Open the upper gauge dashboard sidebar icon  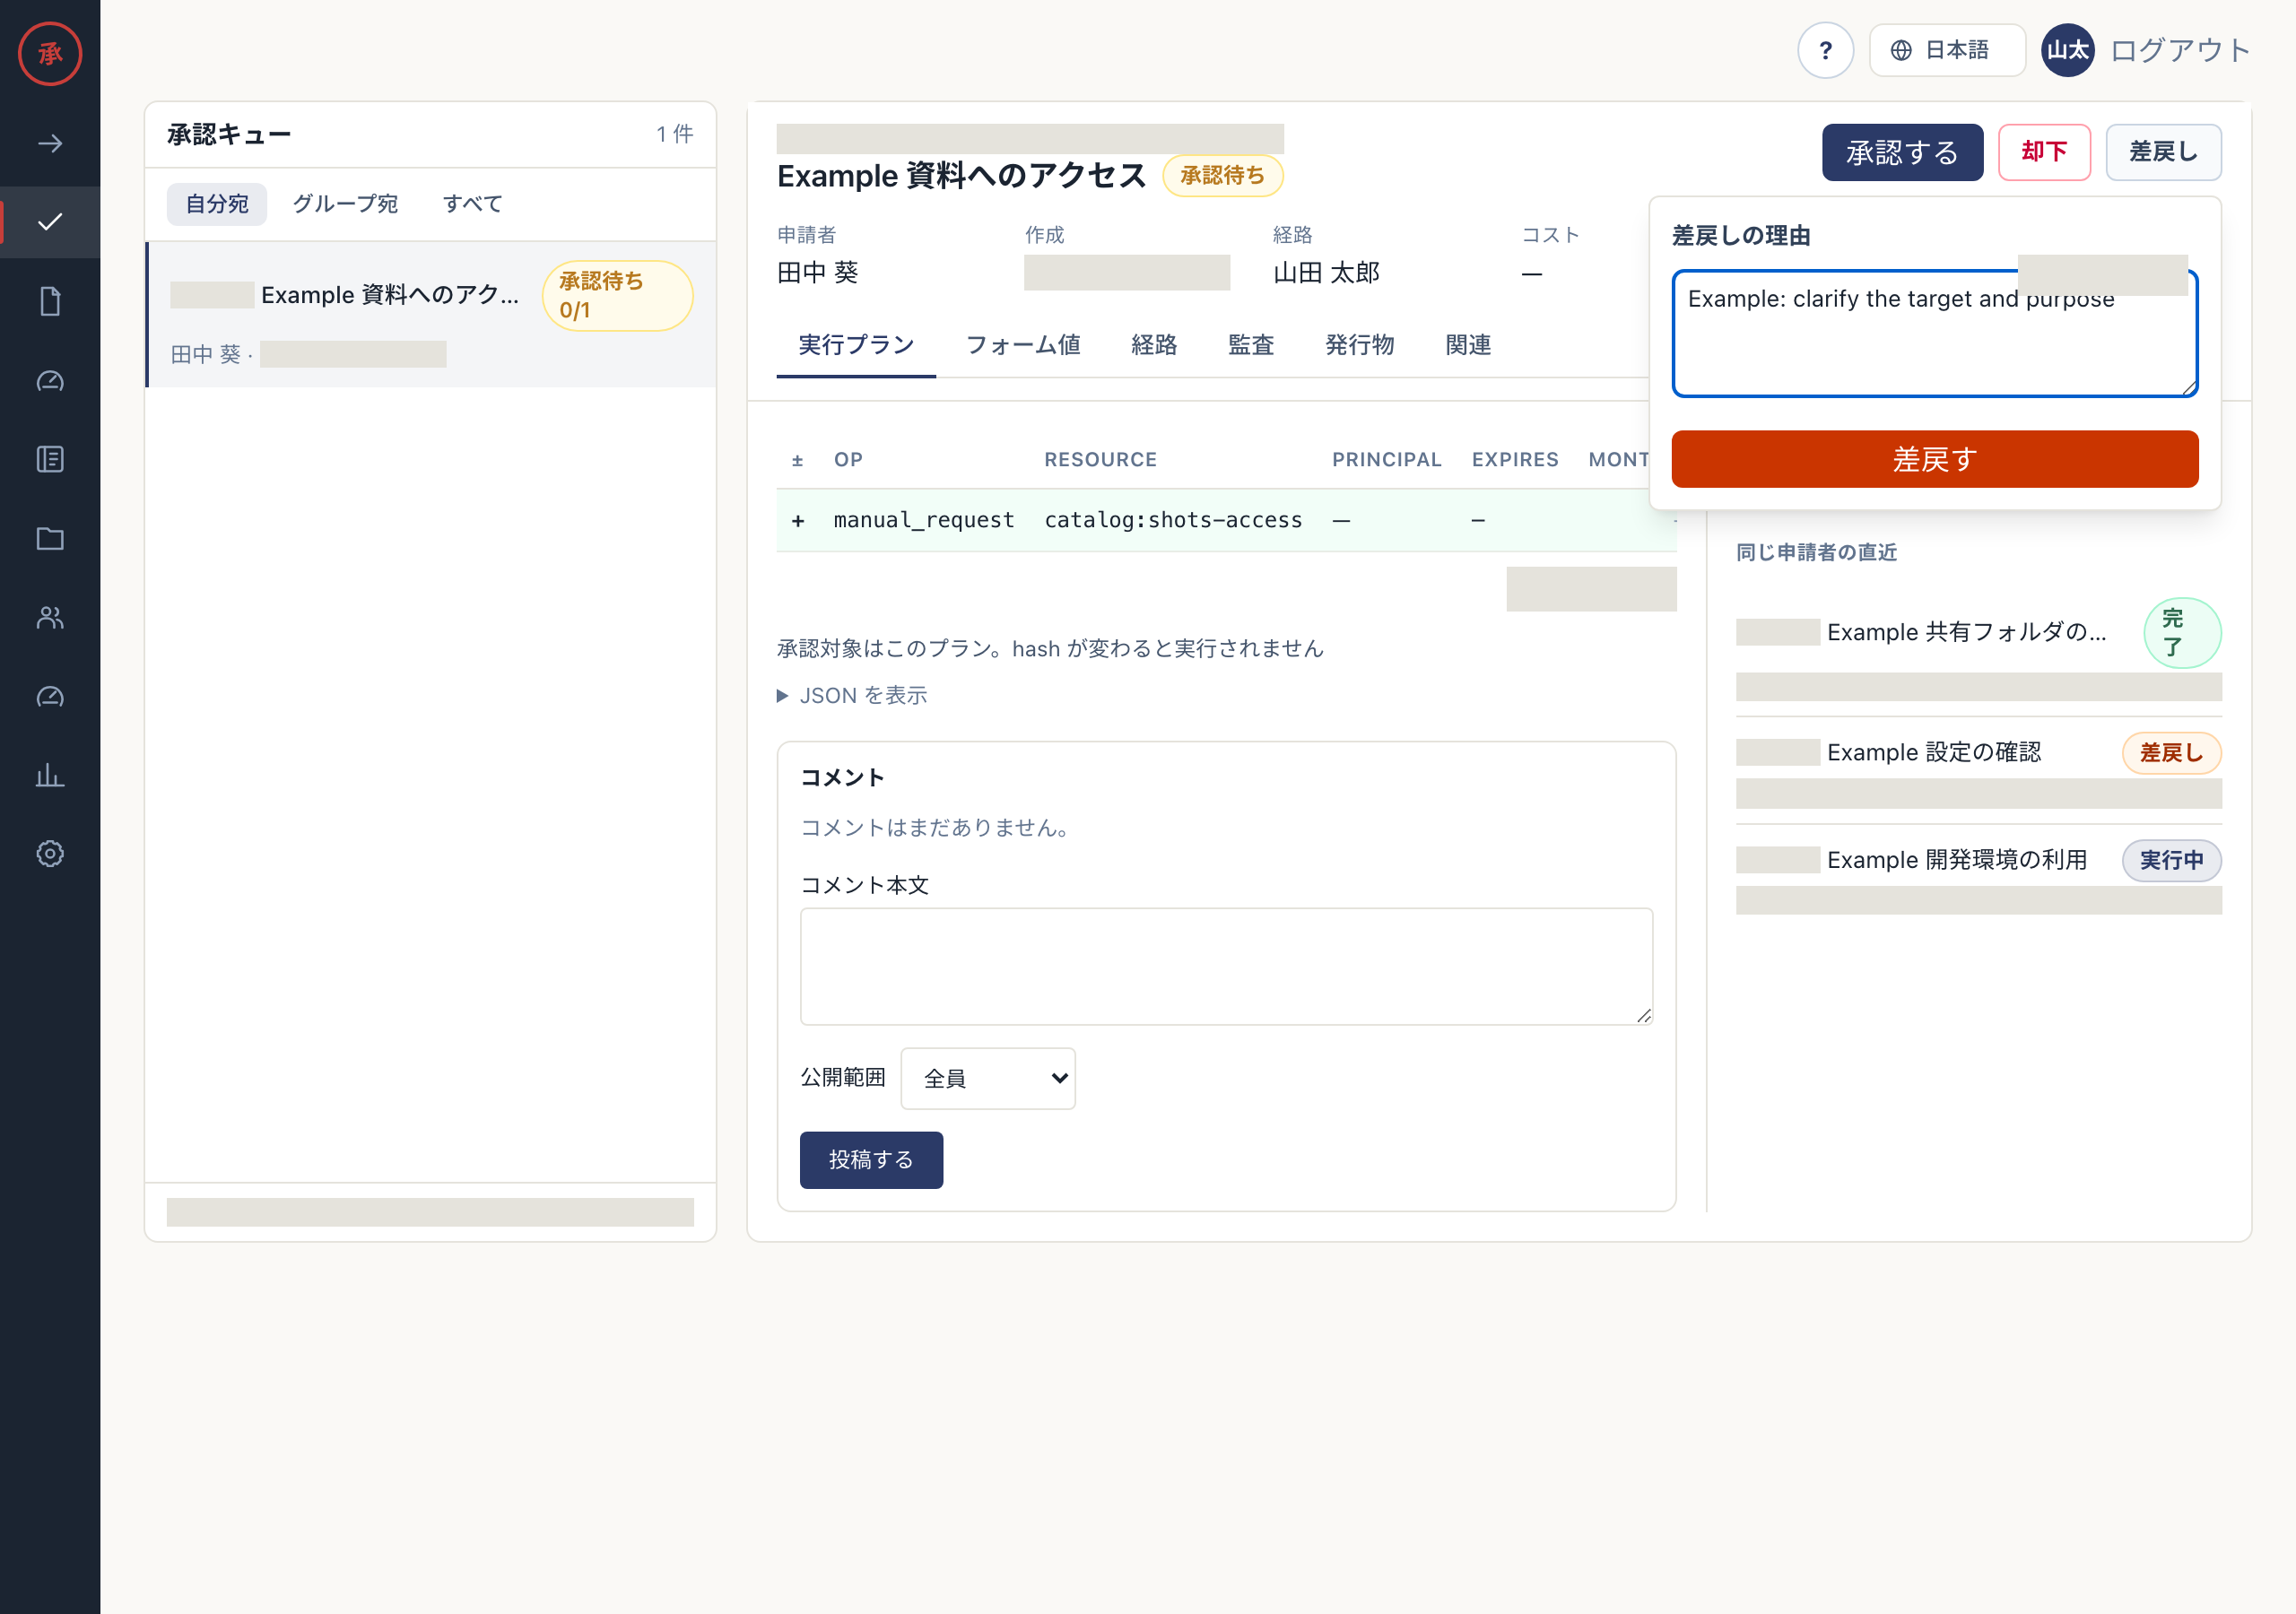pyautogui.click(x=50, y=380)
